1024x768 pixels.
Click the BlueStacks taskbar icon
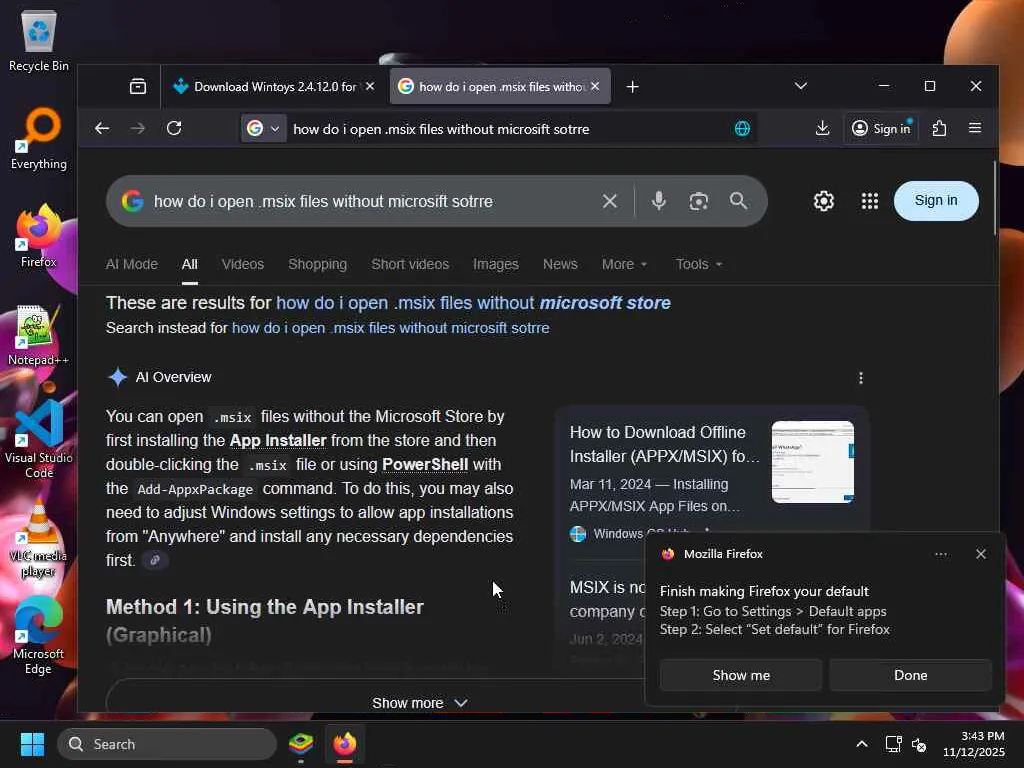(301, 744)
